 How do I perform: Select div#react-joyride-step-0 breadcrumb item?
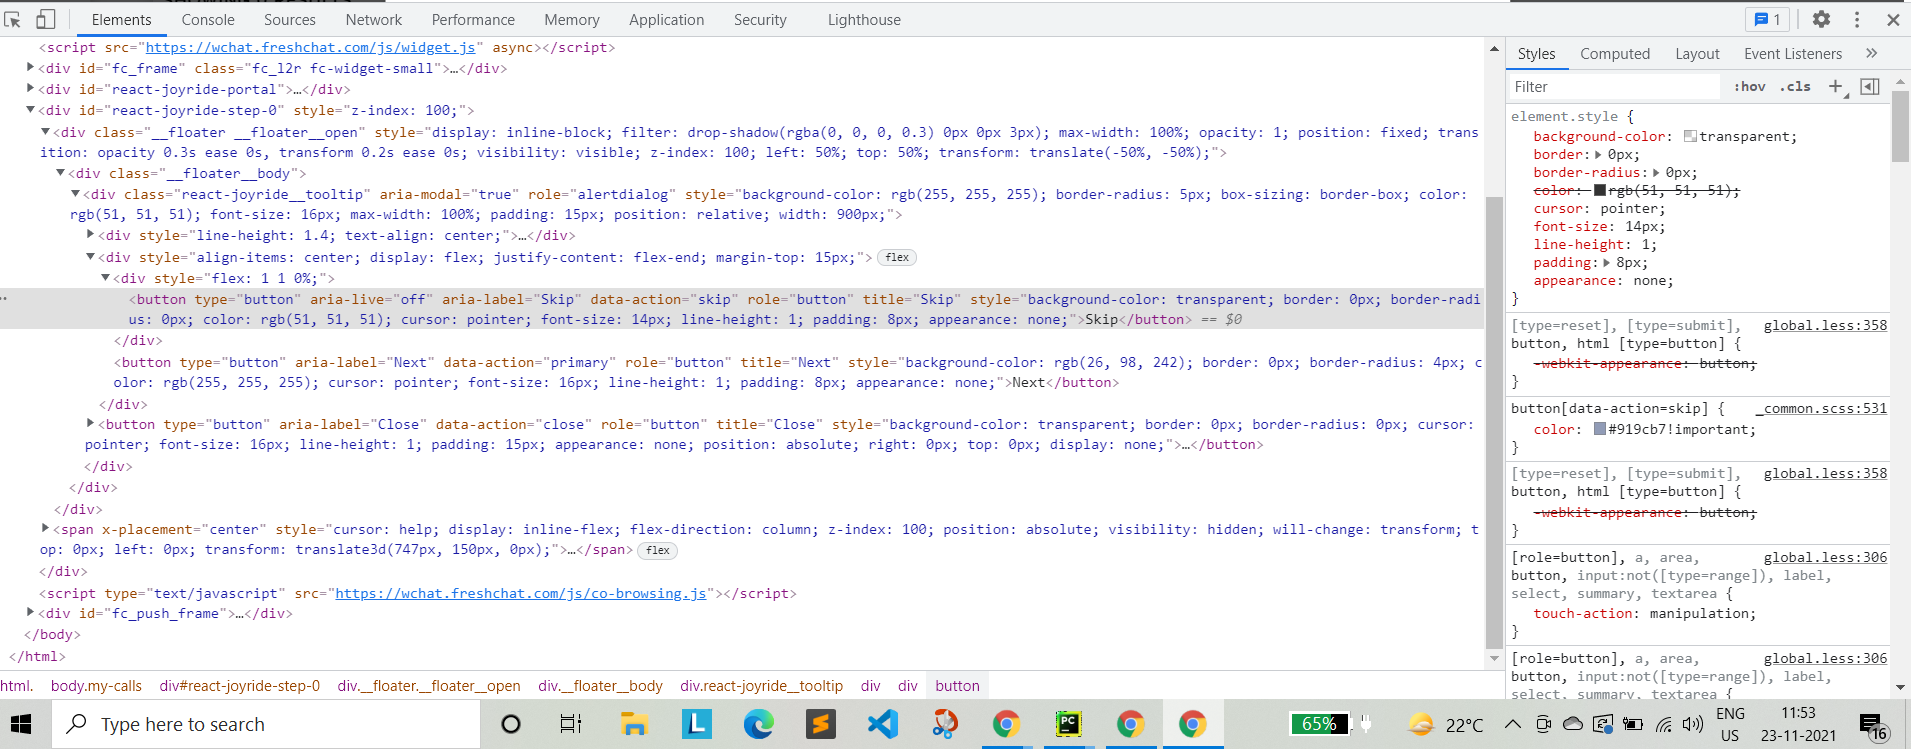pyautogui.click(x=240, y=686)
